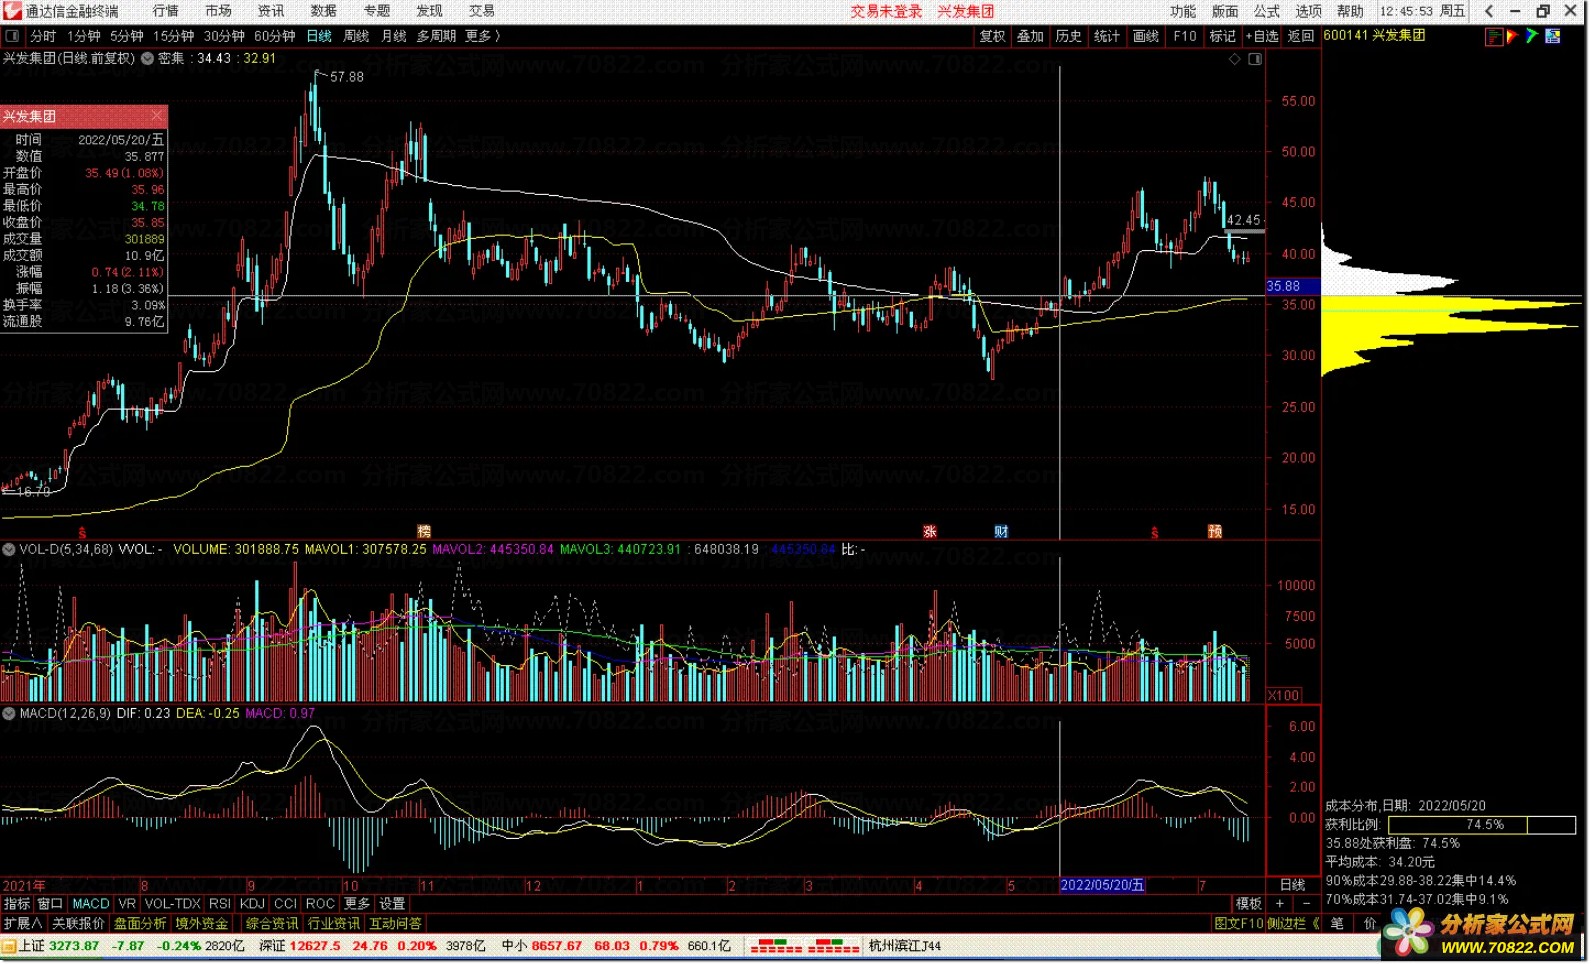The height and width of the screenshot is (964, 1591).
Task: Open the 资讯 menu
Action: [x=271, y=11]
